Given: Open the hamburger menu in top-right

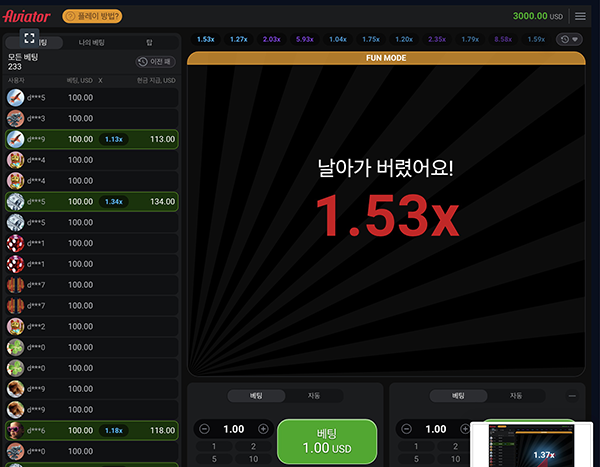Looking at the screenshot, I should [581, 16].
